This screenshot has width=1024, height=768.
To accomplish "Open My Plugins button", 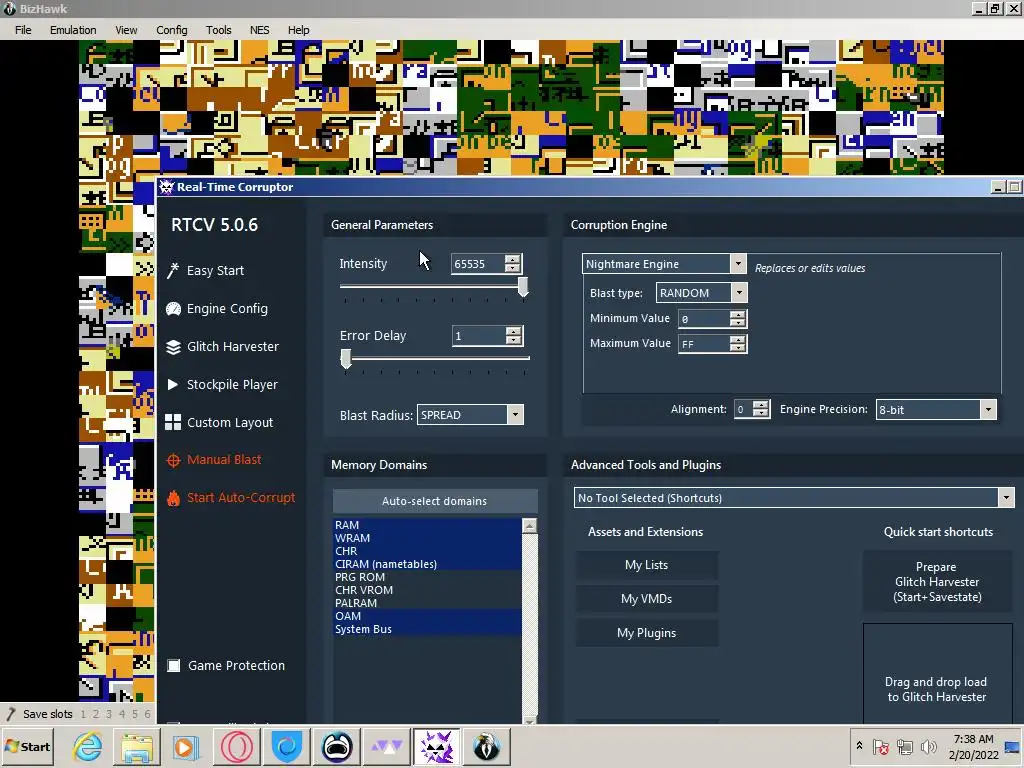I will tap(647, 633).
